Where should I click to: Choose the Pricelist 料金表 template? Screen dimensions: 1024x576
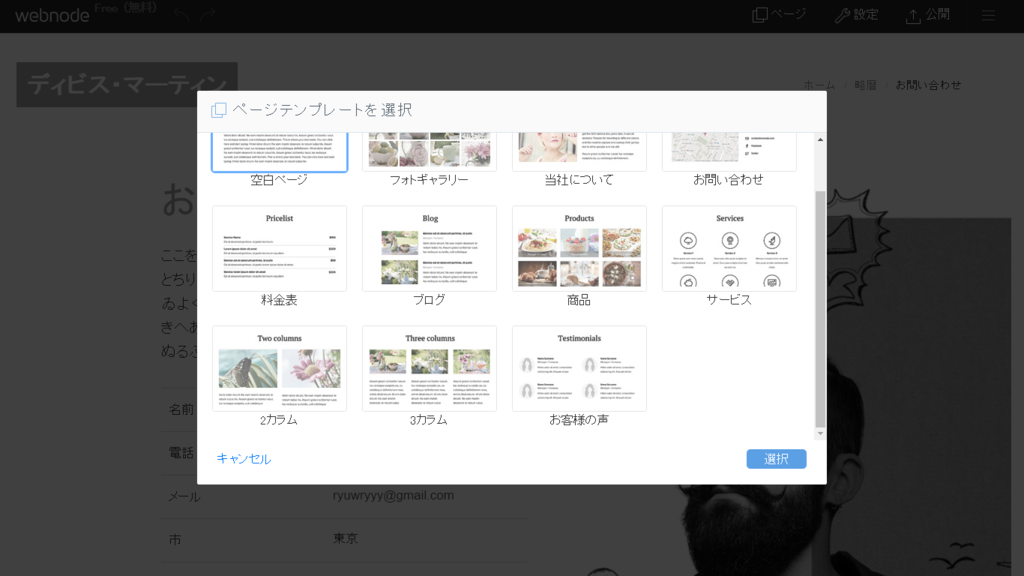click(280, 248)
